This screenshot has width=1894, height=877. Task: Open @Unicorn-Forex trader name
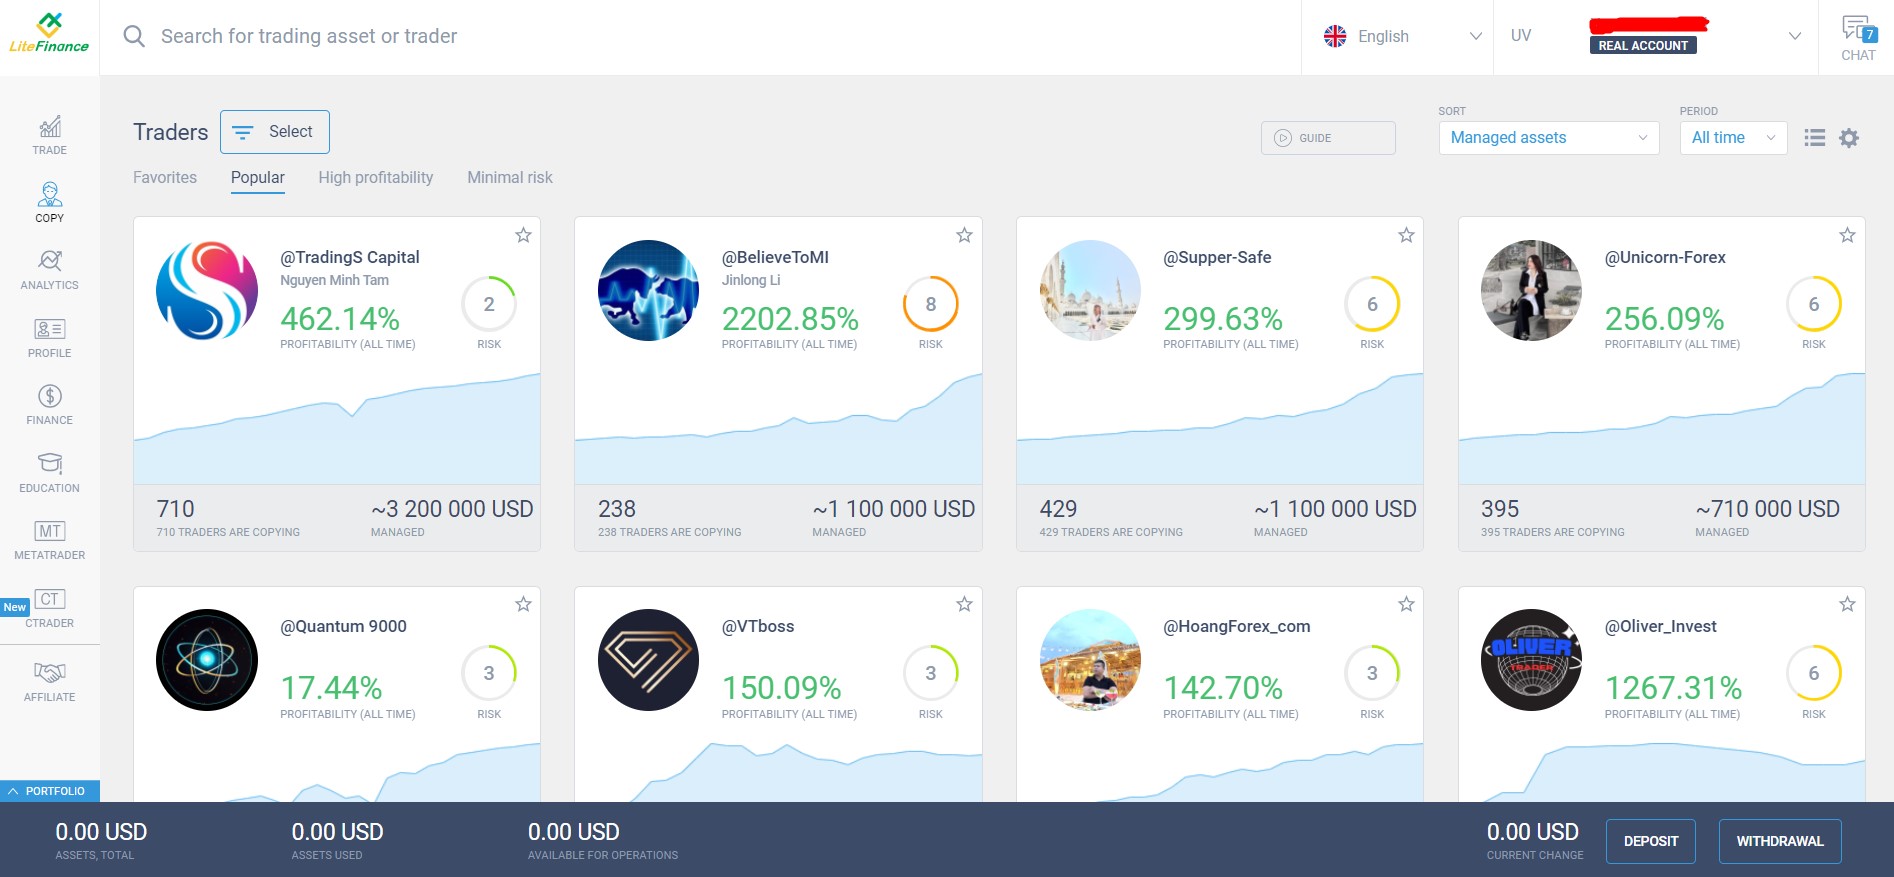[1665, 257]
